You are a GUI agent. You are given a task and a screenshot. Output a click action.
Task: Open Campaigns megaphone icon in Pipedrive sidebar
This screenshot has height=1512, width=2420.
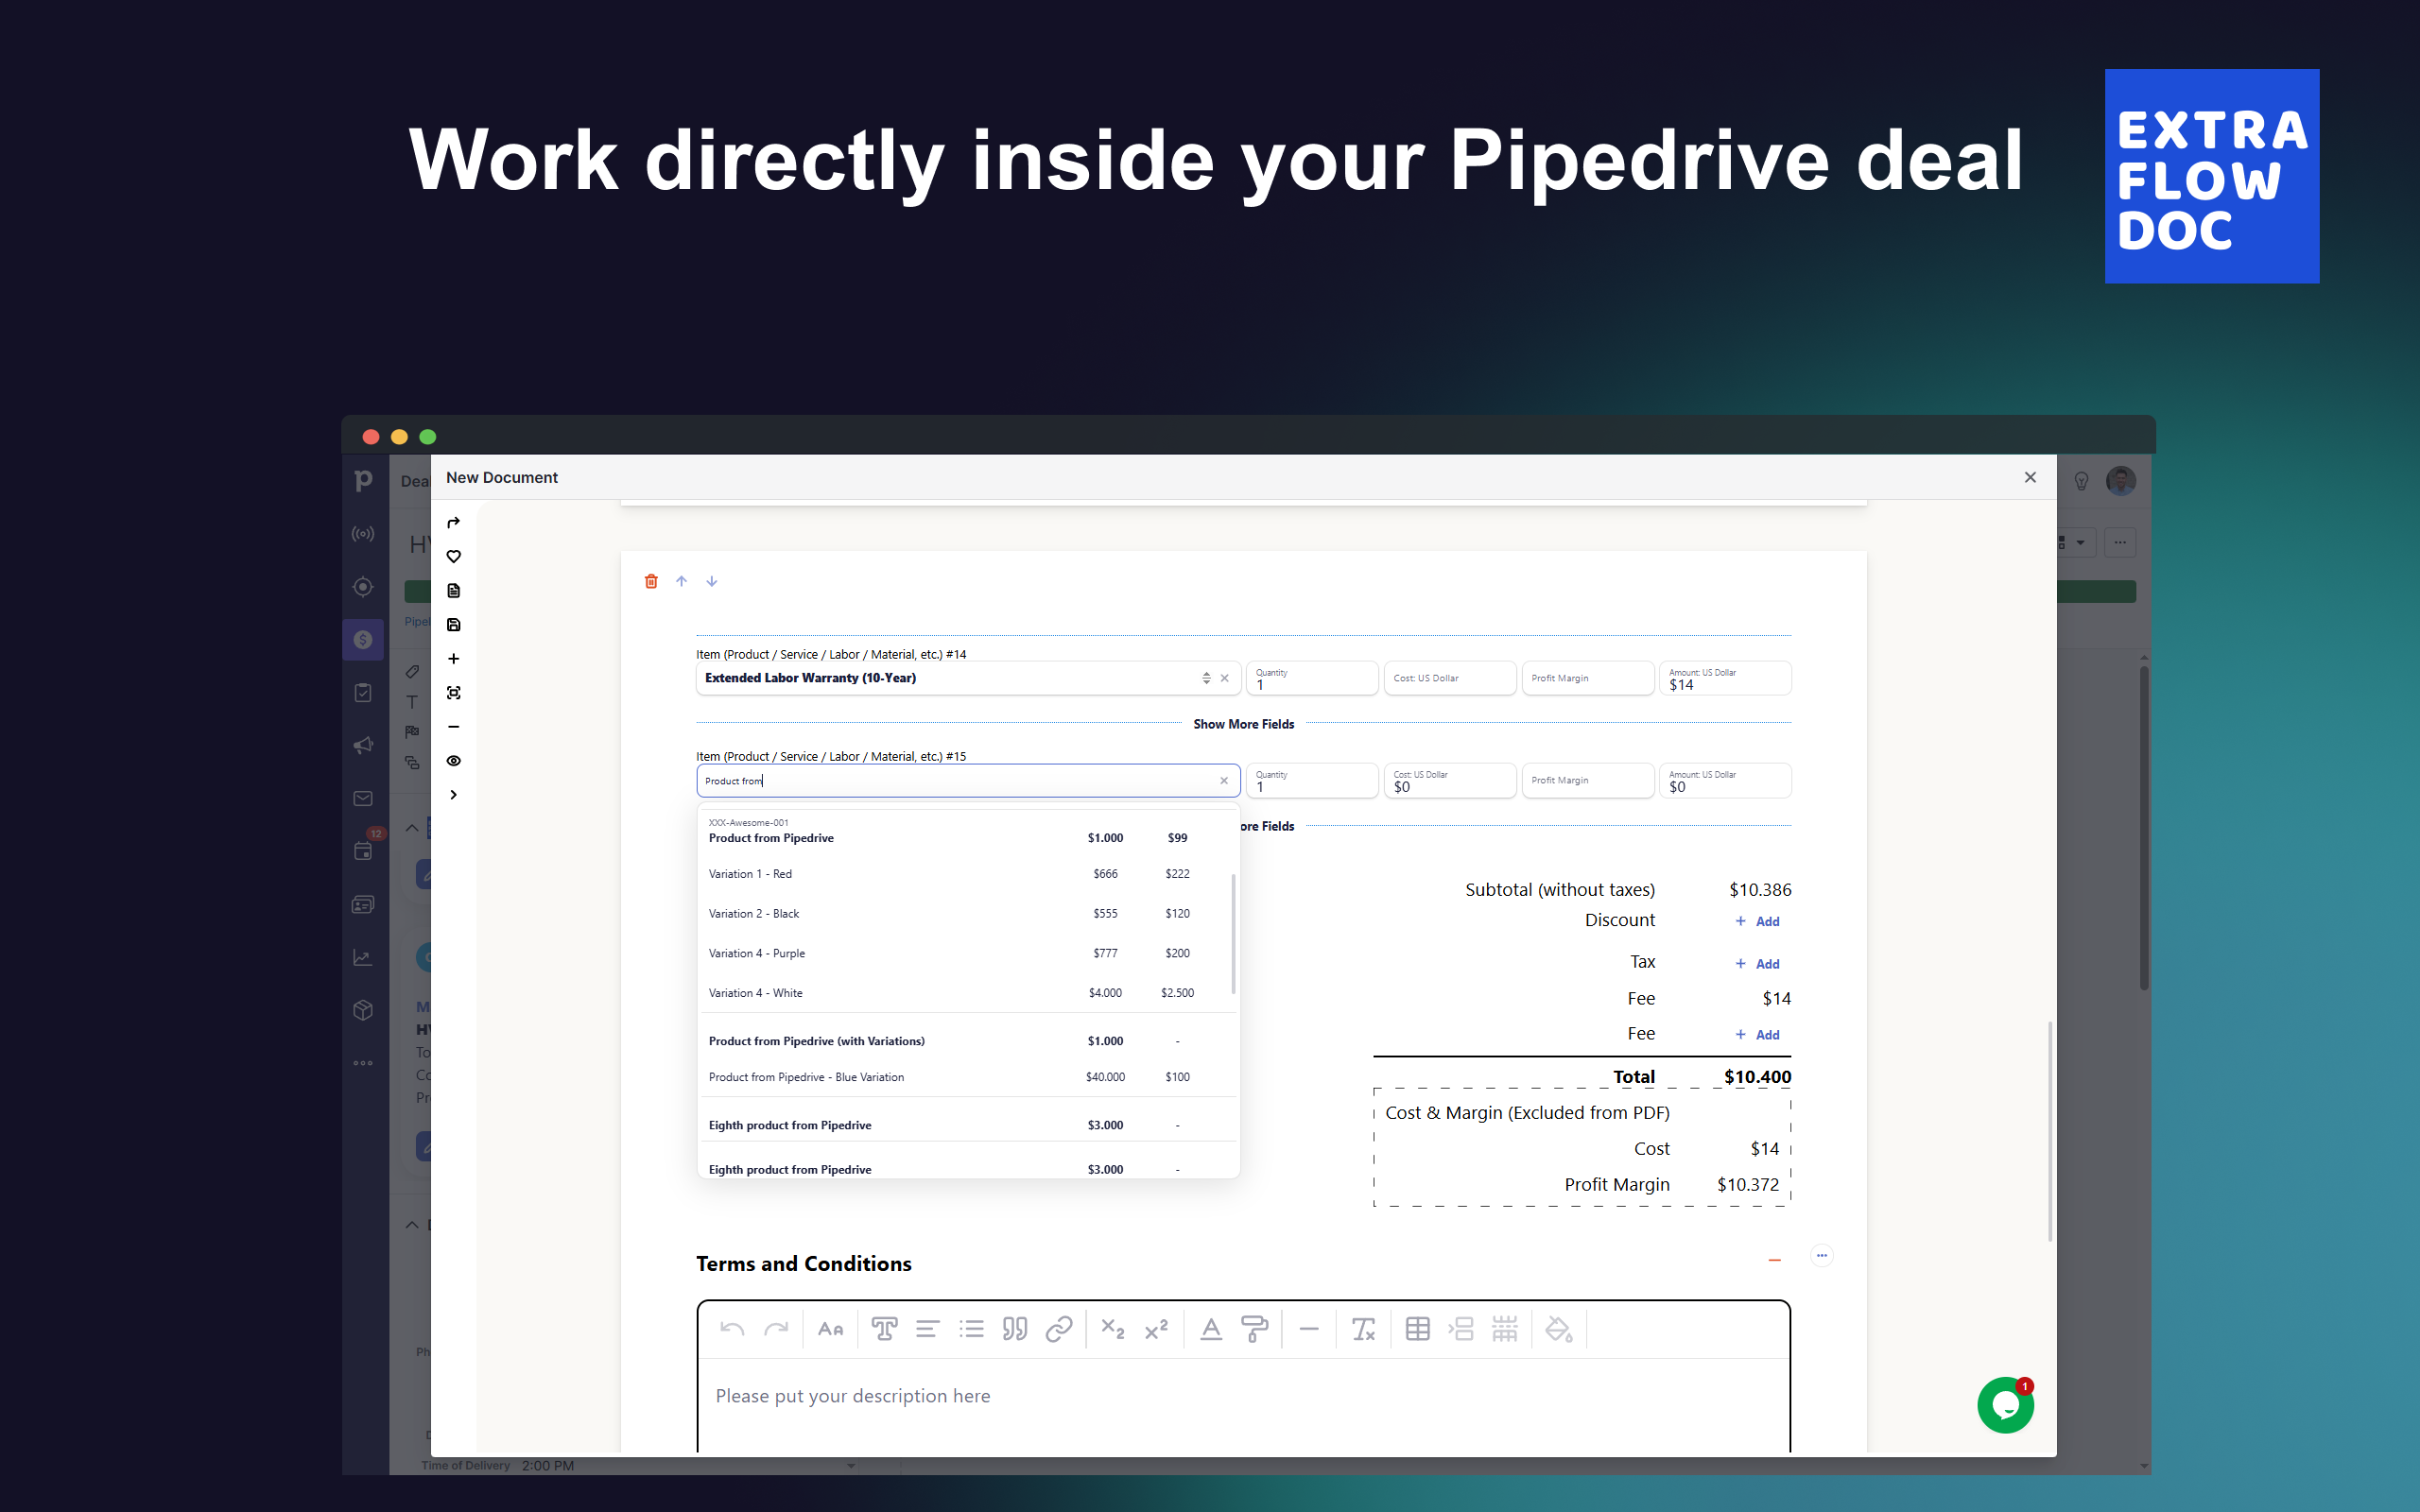[363, 745]
